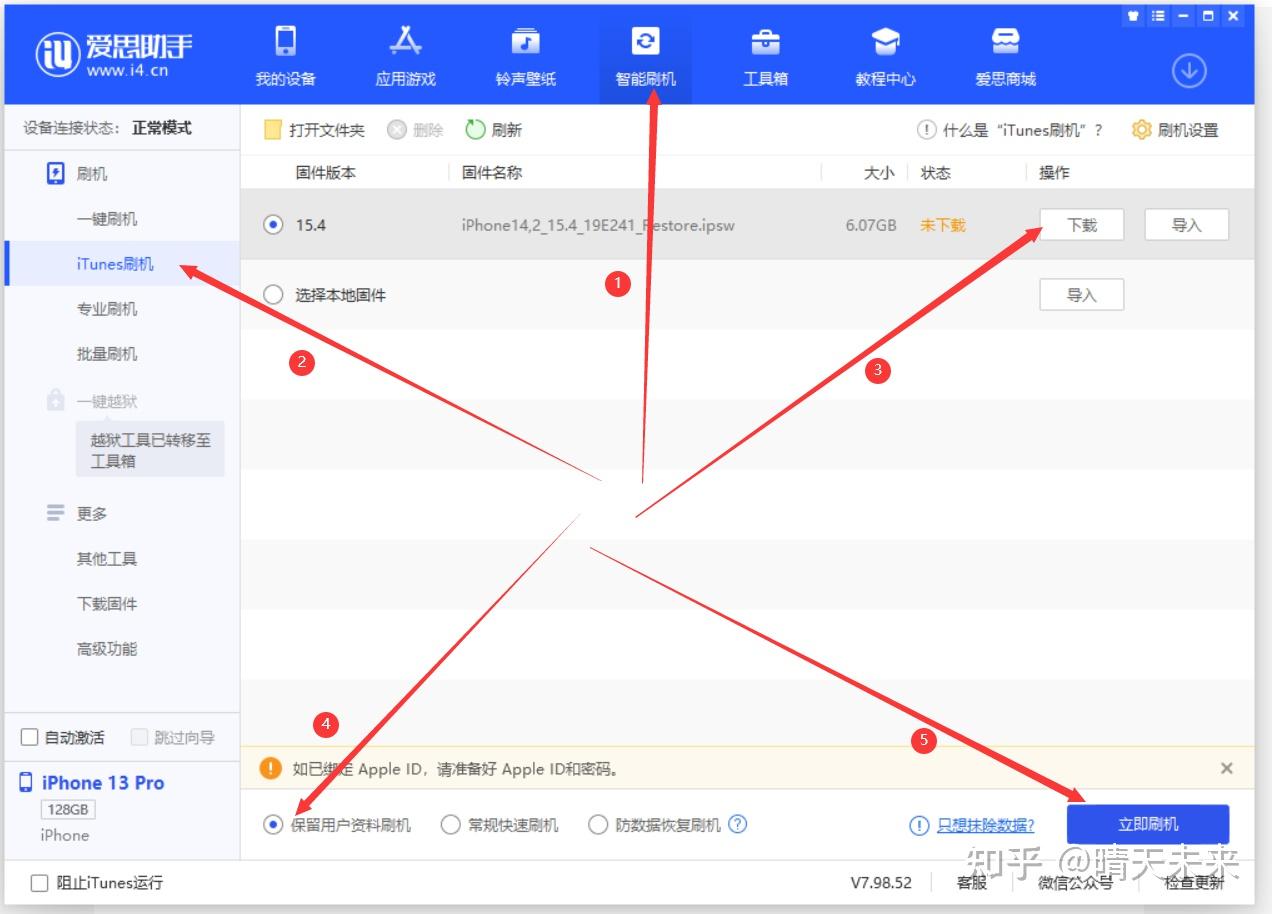
Task: Open the 我的设备 (My Devices) panel icon
Action: 287,42
